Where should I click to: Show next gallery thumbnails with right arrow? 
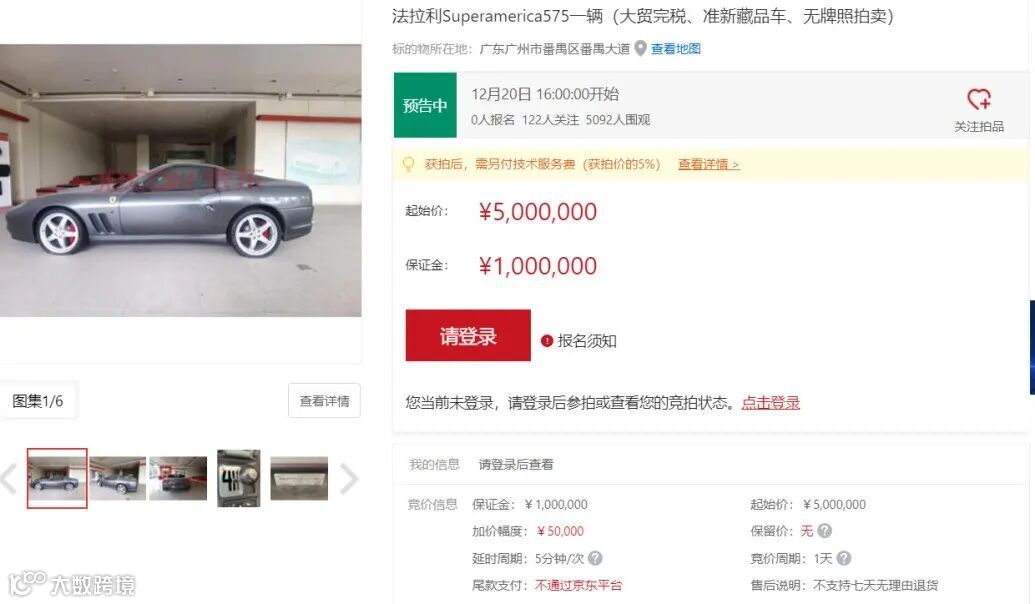point(349,479)
